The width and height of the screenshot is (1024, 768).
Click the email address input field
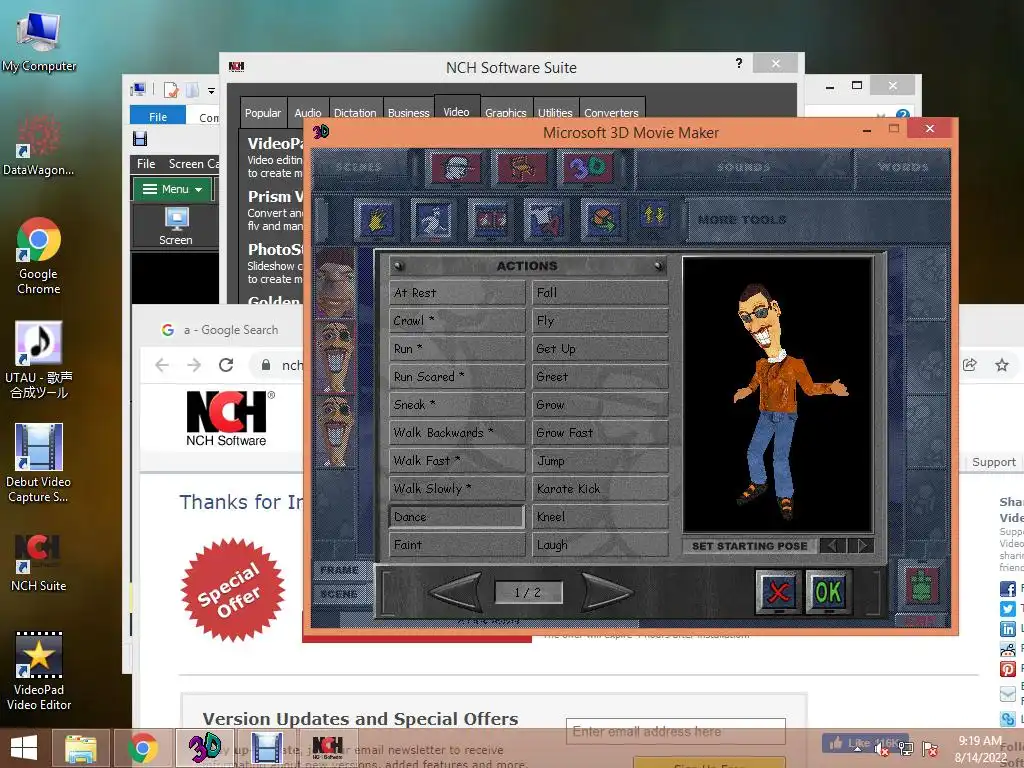pyautogui.click(x=675, y=731)
